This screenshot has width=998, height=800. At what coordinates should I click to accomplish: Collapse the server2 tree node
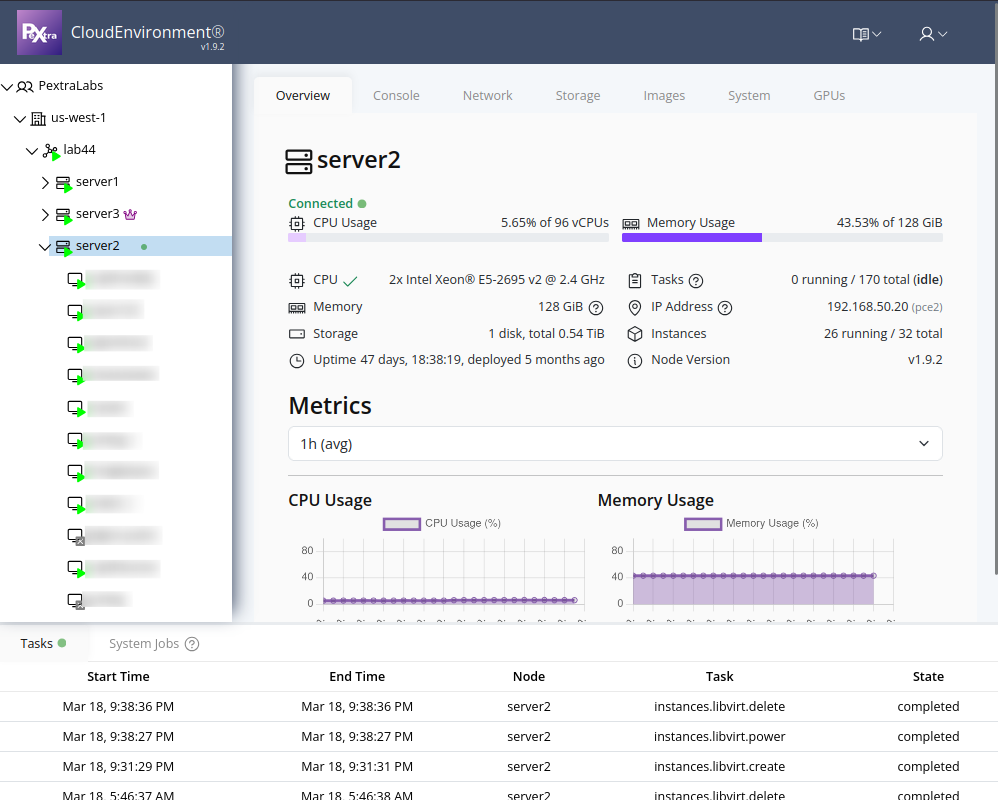click(x=44, y=247)
